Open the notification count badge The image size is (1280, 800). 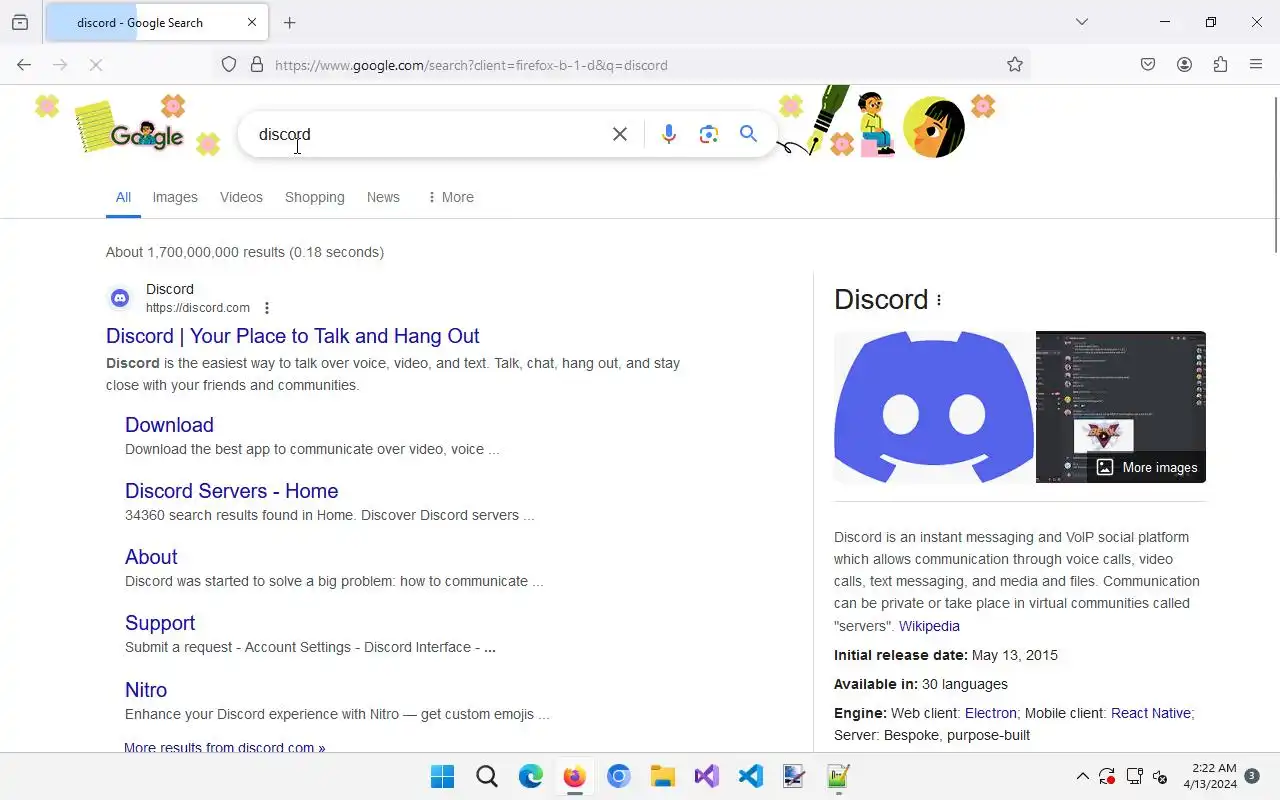click(x=1252, y=776)
